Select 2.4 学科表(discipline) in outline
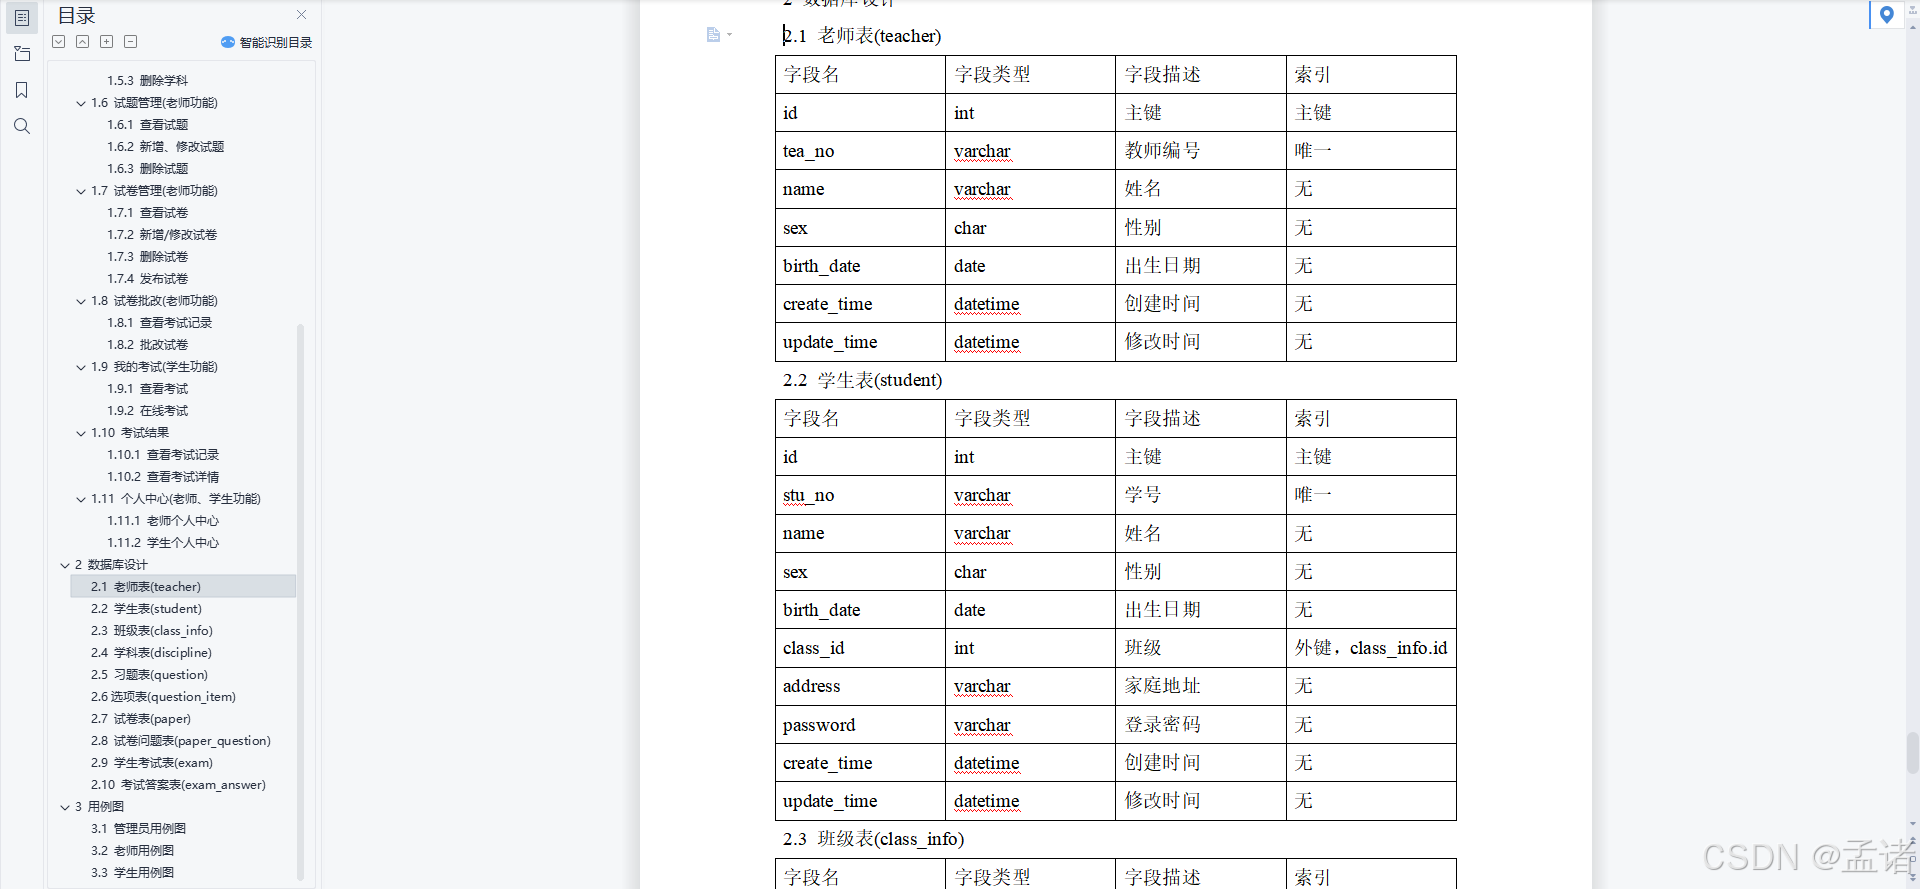The height and width of the screenshot is (889, 1920). [x=151, y=653]
